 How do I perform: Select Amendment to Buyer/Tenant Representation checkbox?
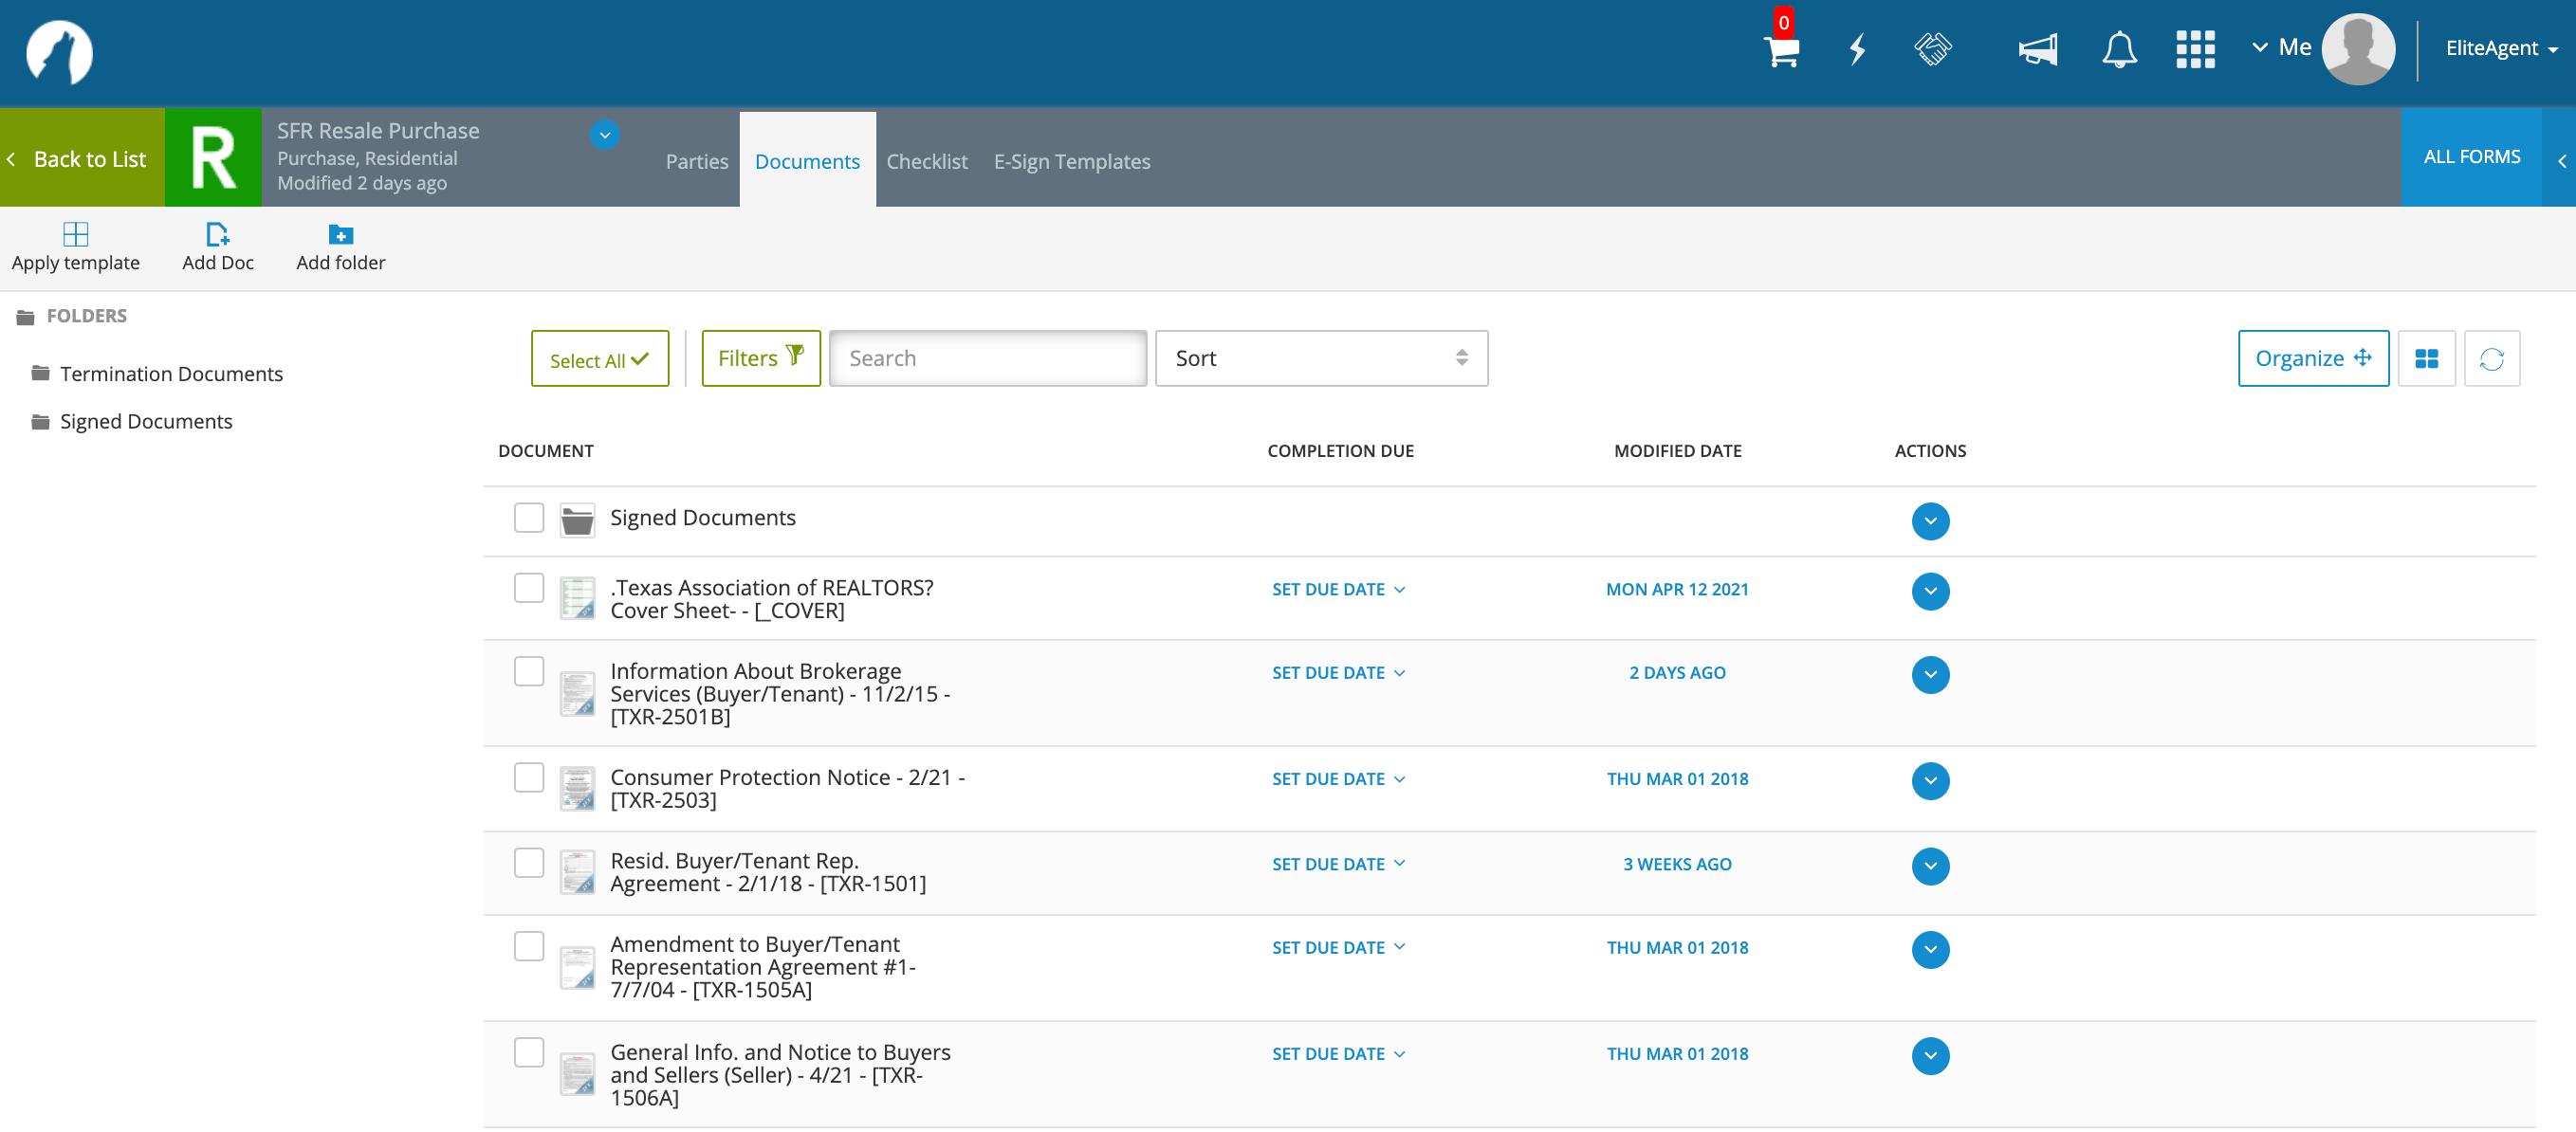click(x=529, y=946)
